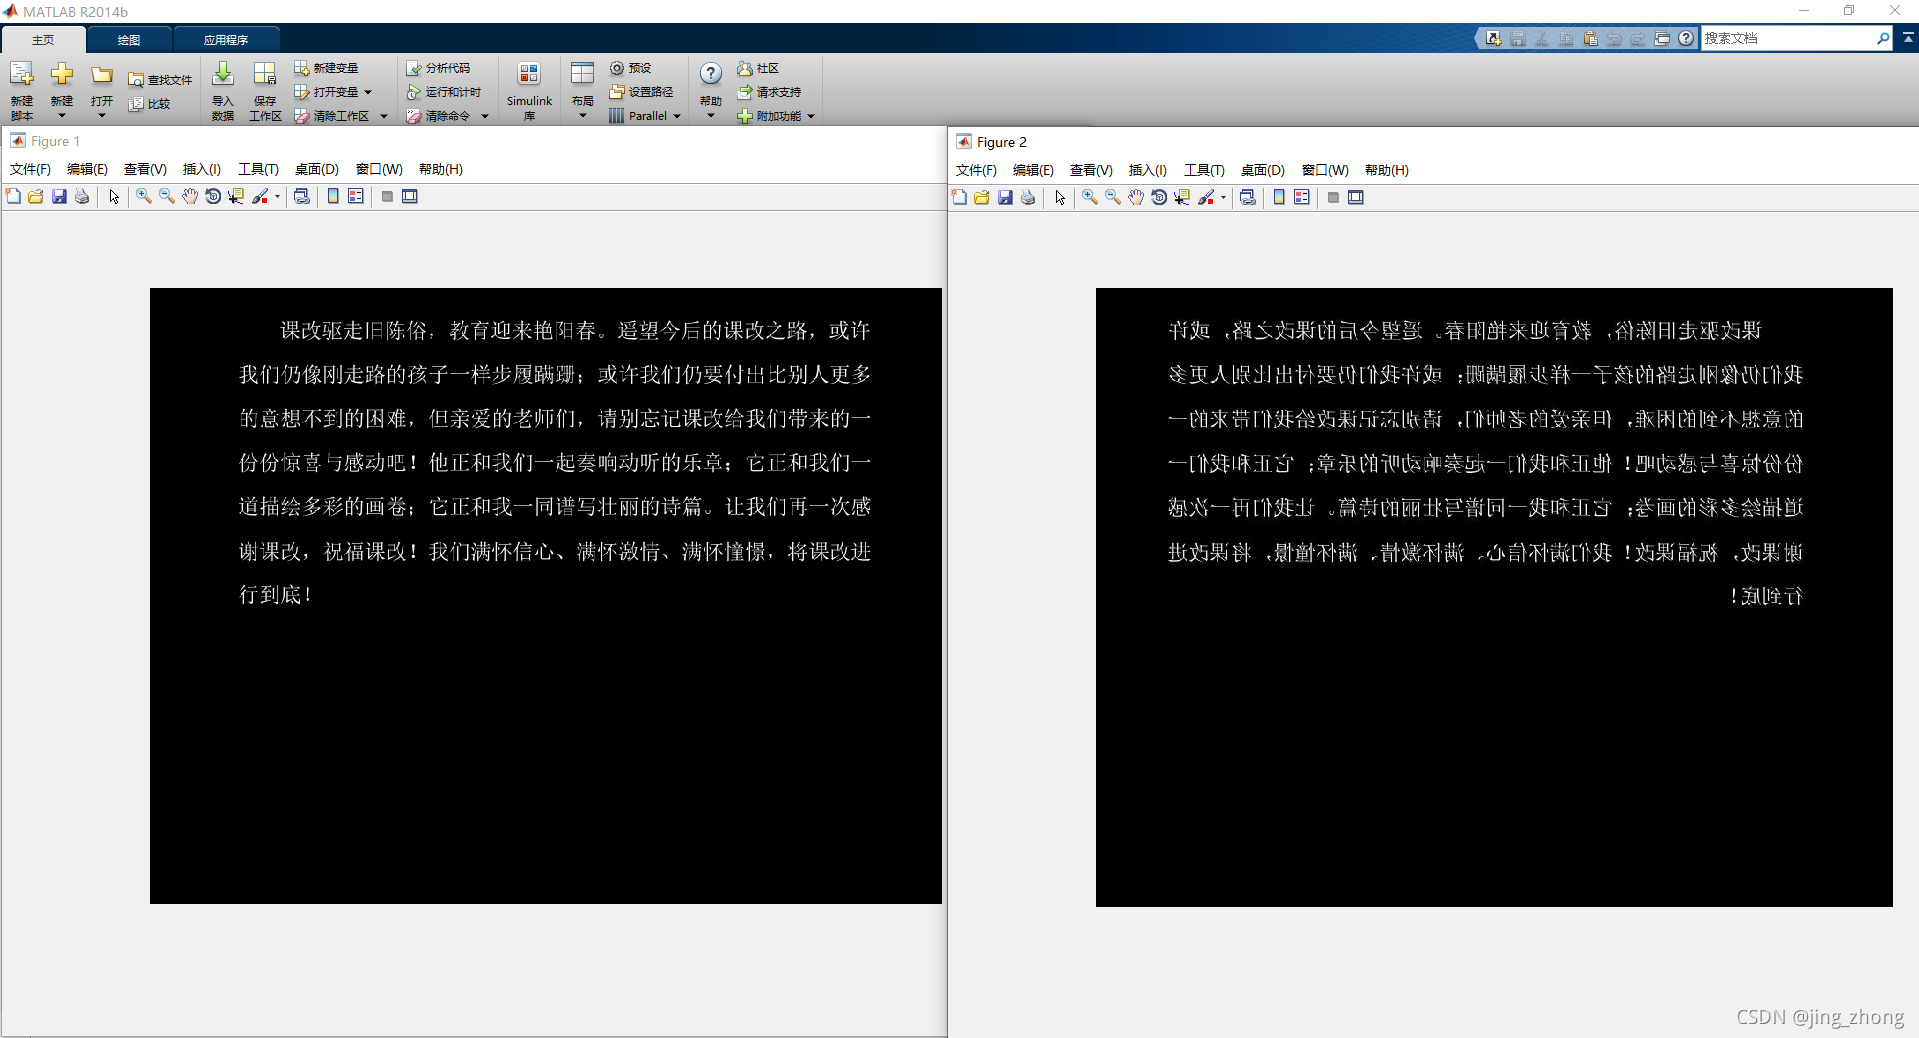
Task: Open Figure 1 编辑(E) menu
Action: 87,169
